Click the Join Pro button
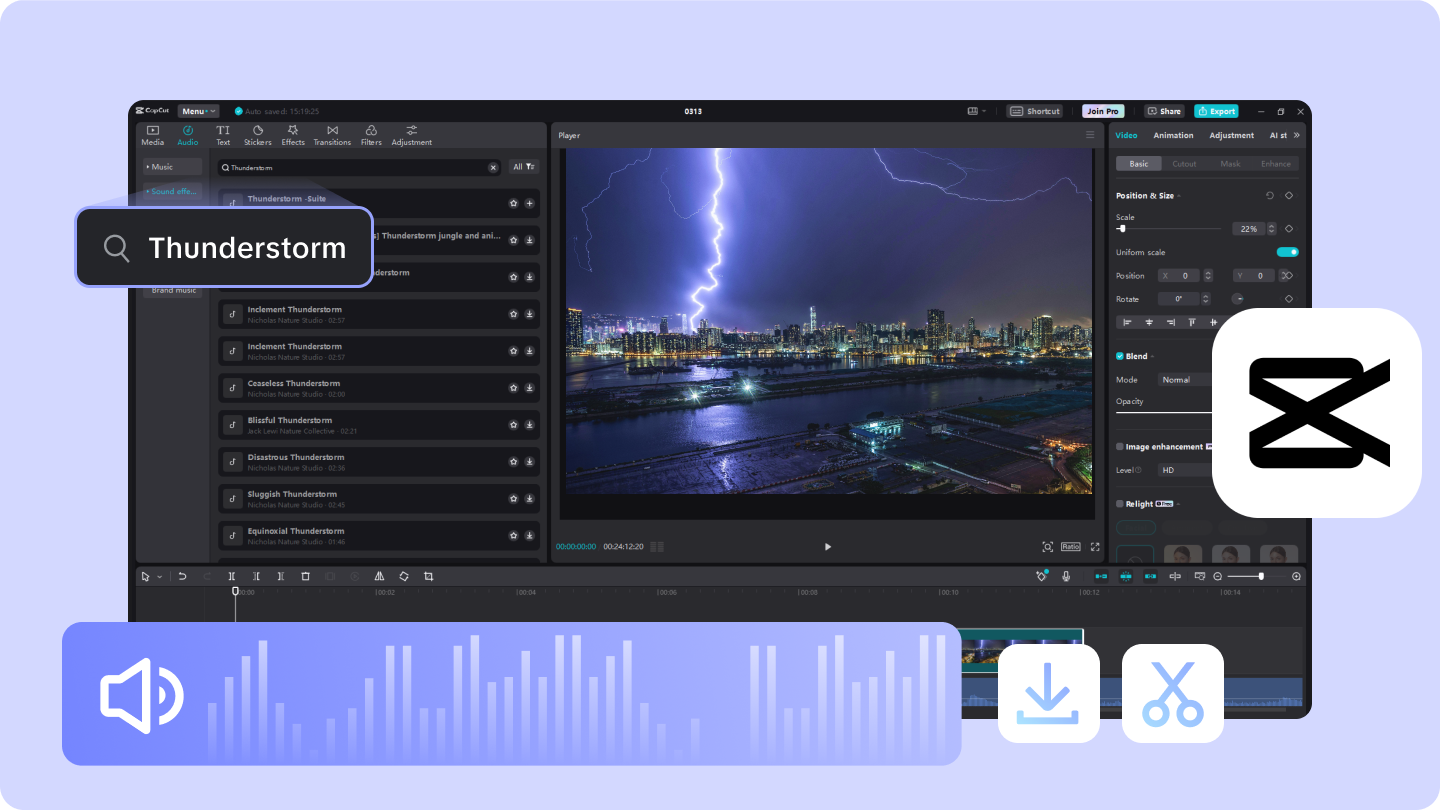 1102,110
